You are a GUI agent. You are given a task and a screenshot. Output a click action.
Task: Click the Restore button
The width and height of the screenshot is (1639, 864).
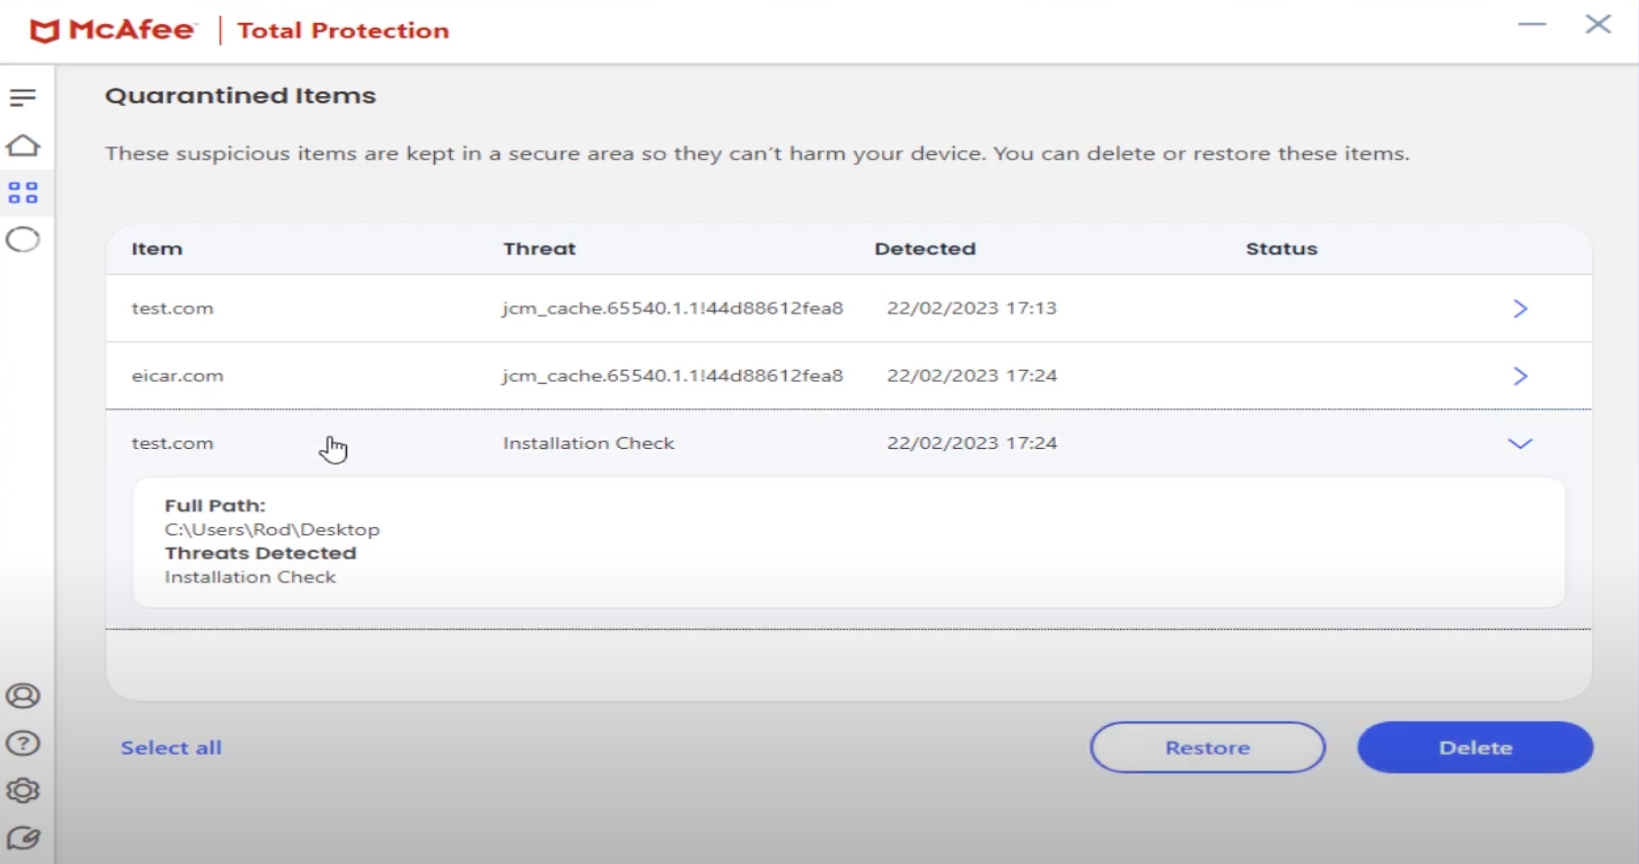(x=1207, y=748)
